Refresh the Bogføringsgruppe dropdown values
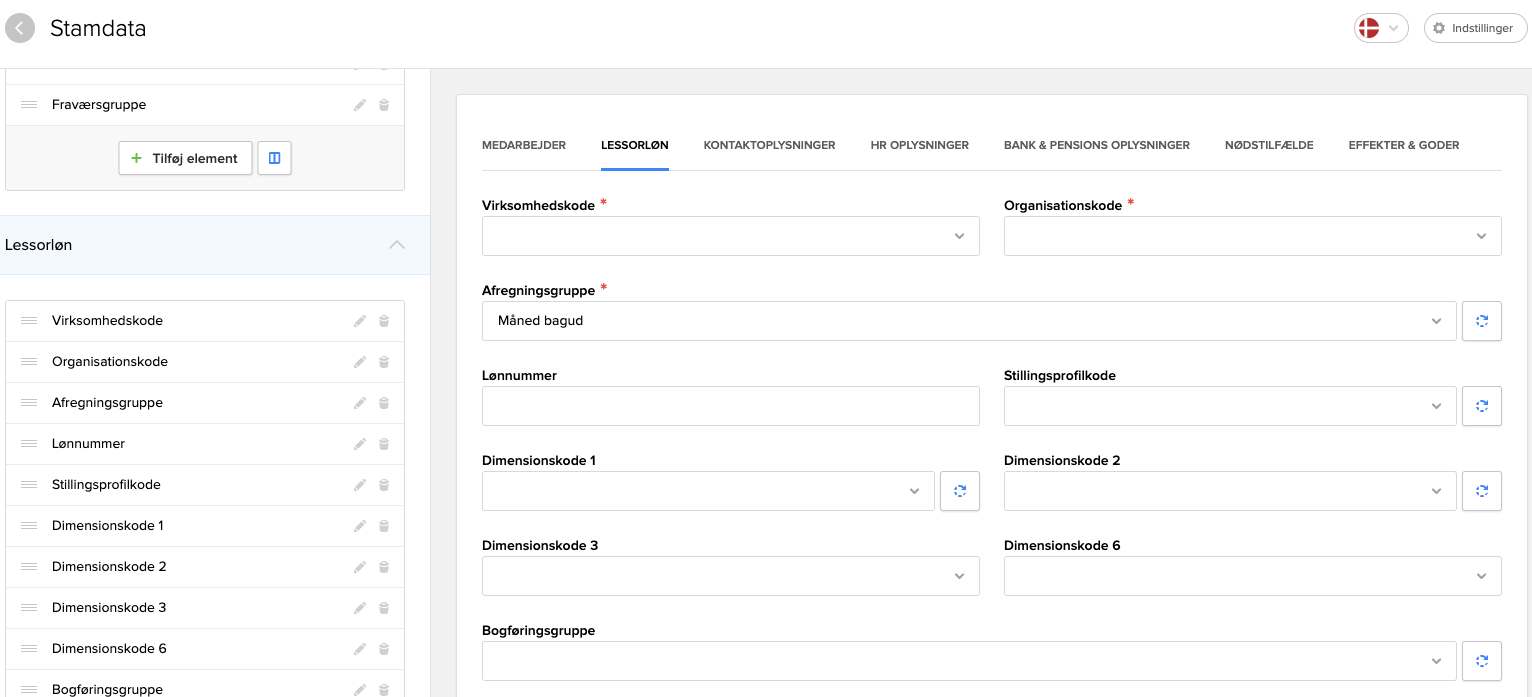1532x697 pixels. 1481,661
